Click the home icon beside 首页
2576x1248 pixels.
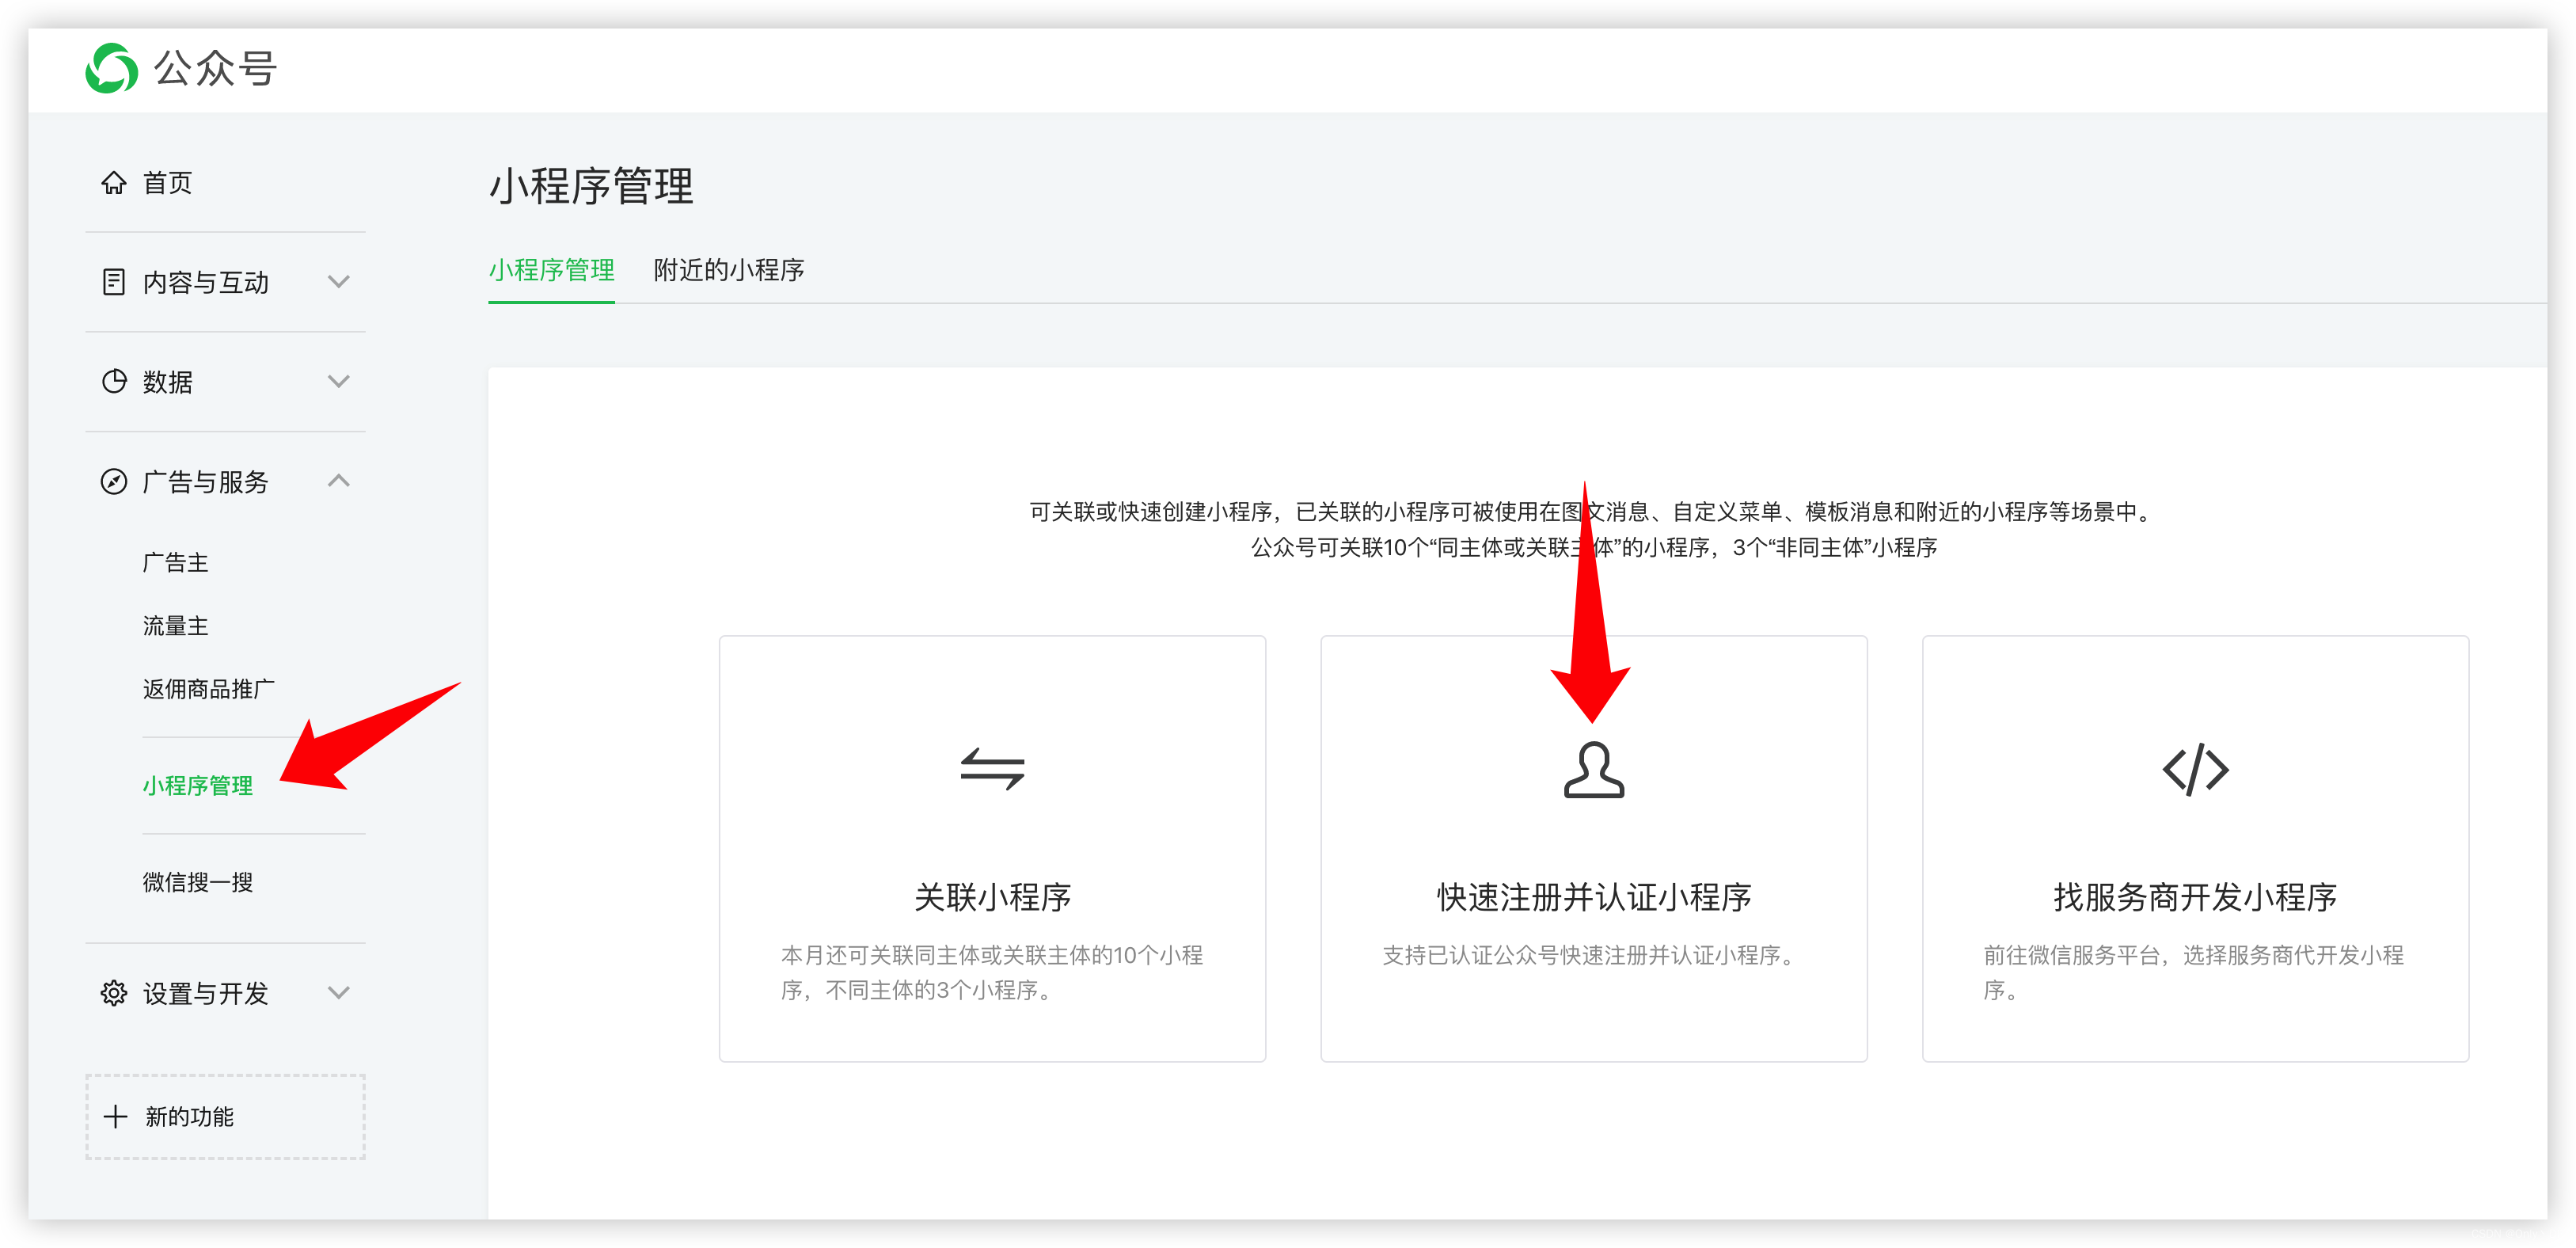(x=114, y=183)
